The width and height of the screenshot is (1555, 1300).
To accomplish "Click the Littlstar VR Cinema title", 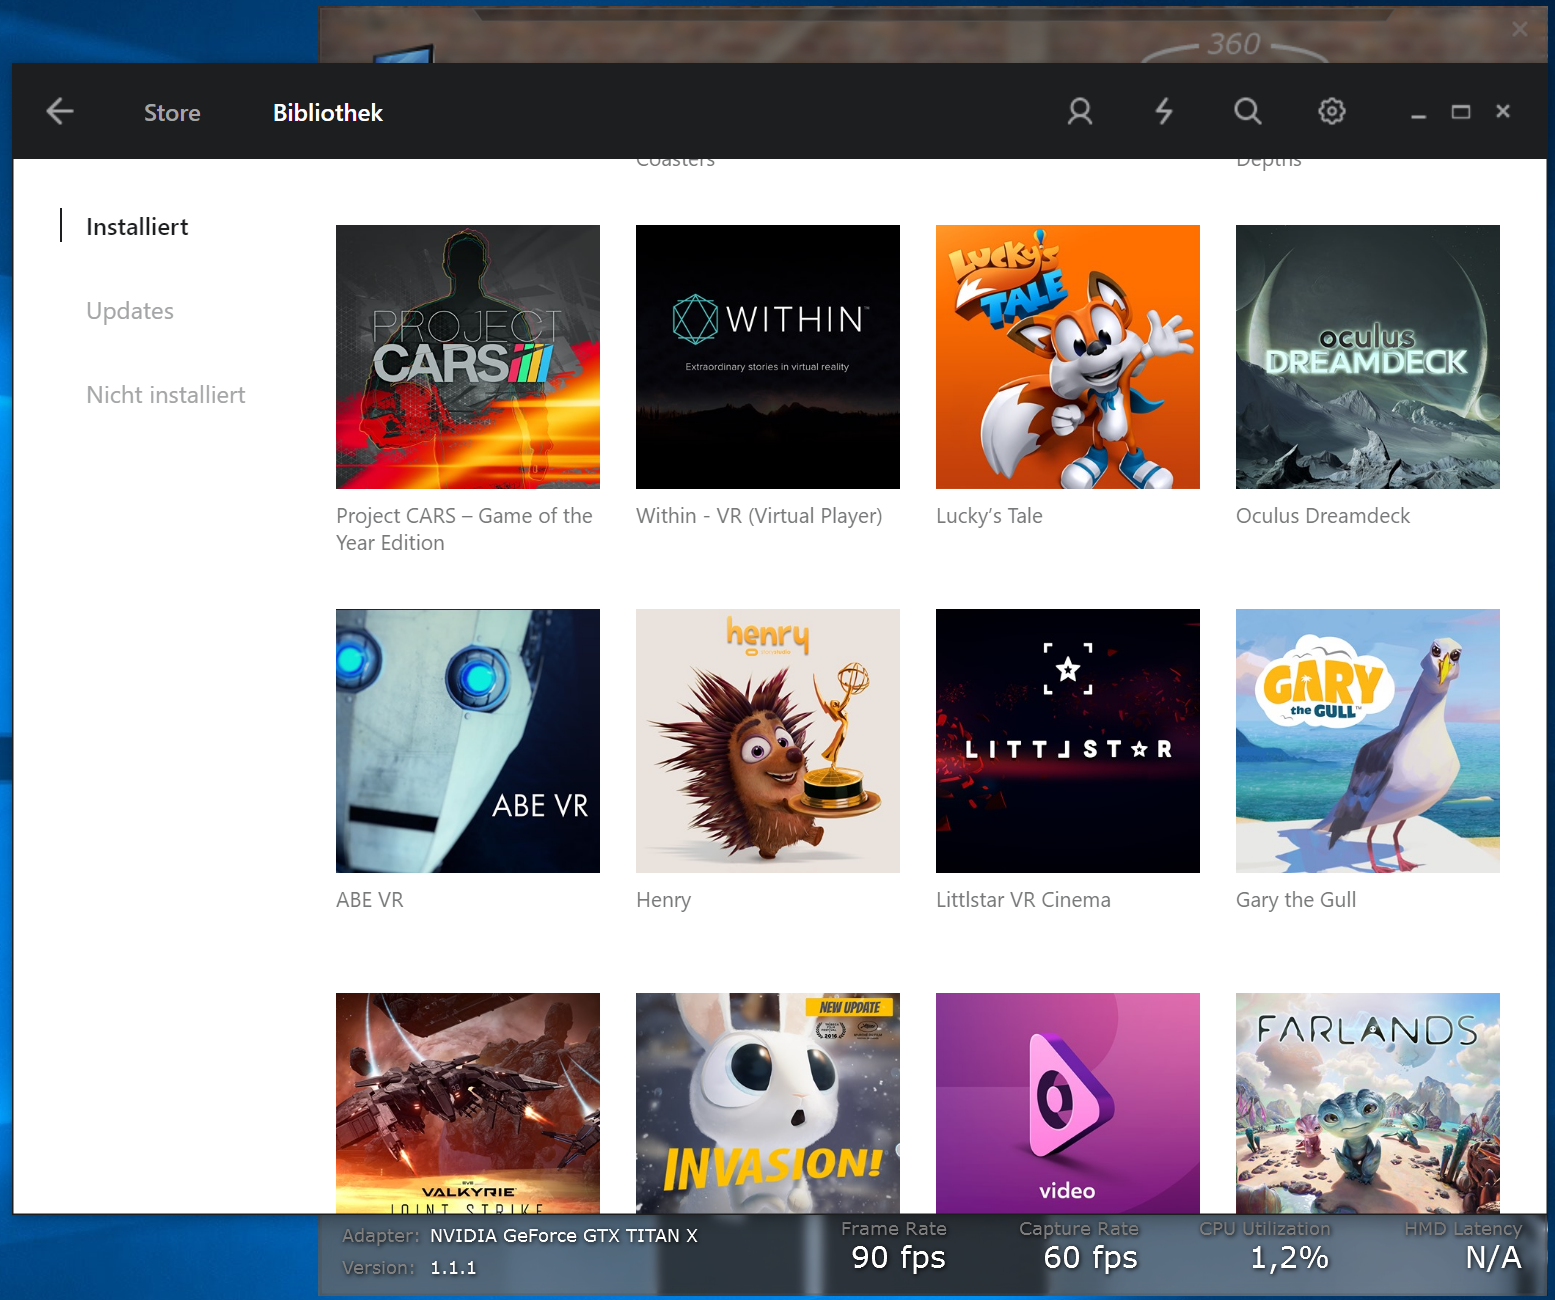I will click(x=1023, y=900).
